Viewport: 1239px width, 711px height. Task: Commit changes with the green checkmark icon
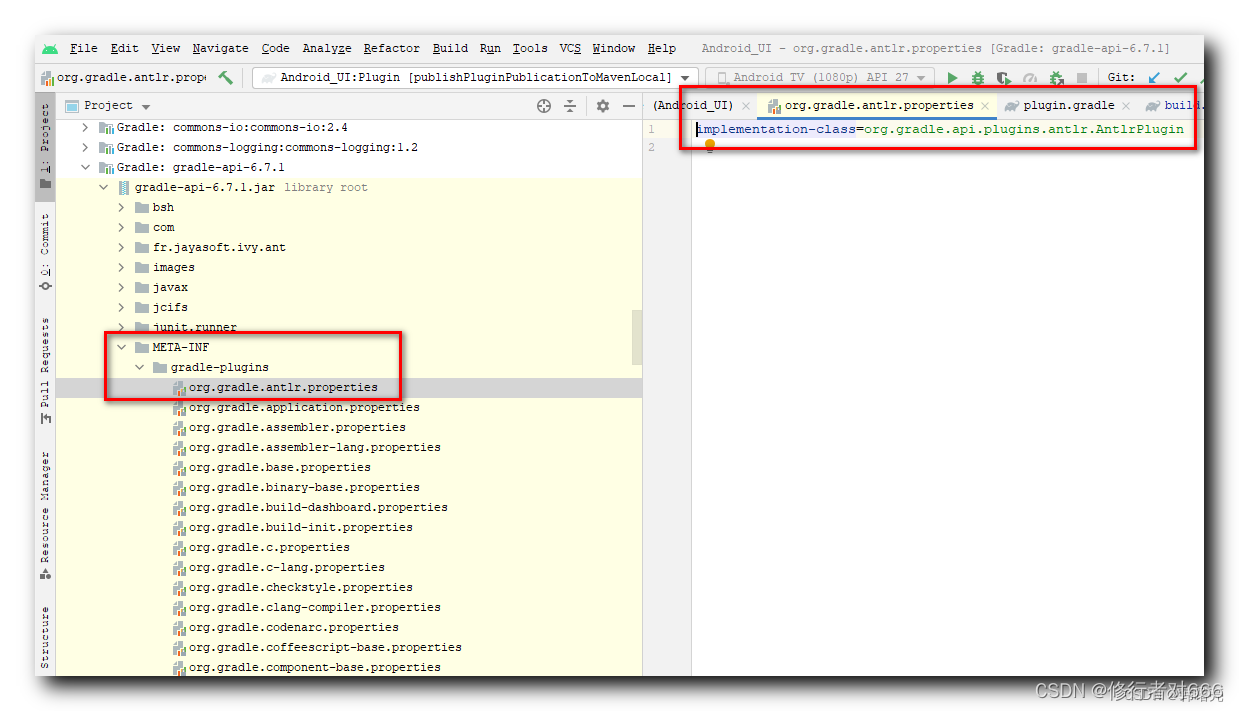(x=1181, y=77)
